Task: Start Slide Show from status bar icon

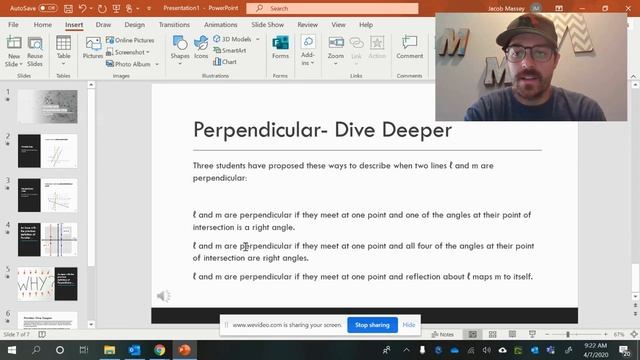Action: (532, 334)
